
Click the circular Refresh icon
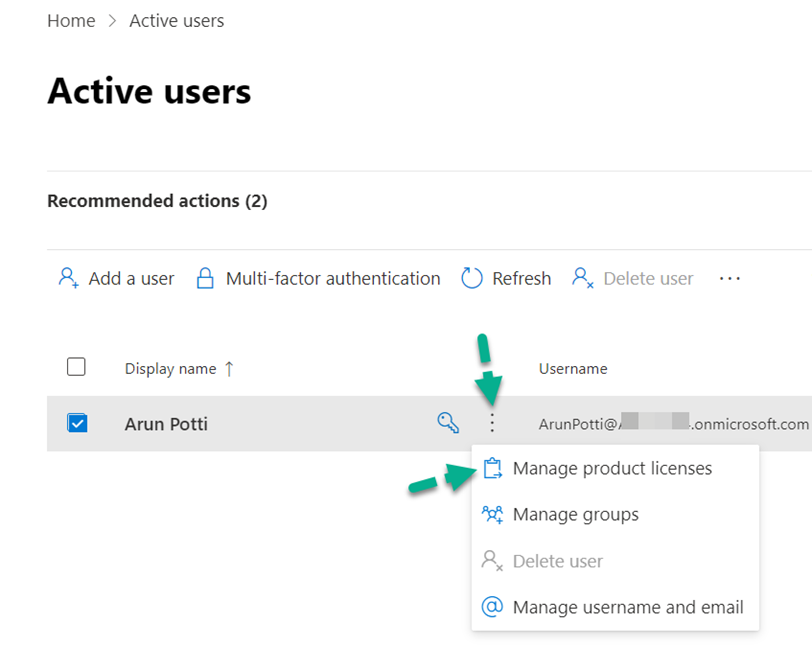tap(472, 278)
